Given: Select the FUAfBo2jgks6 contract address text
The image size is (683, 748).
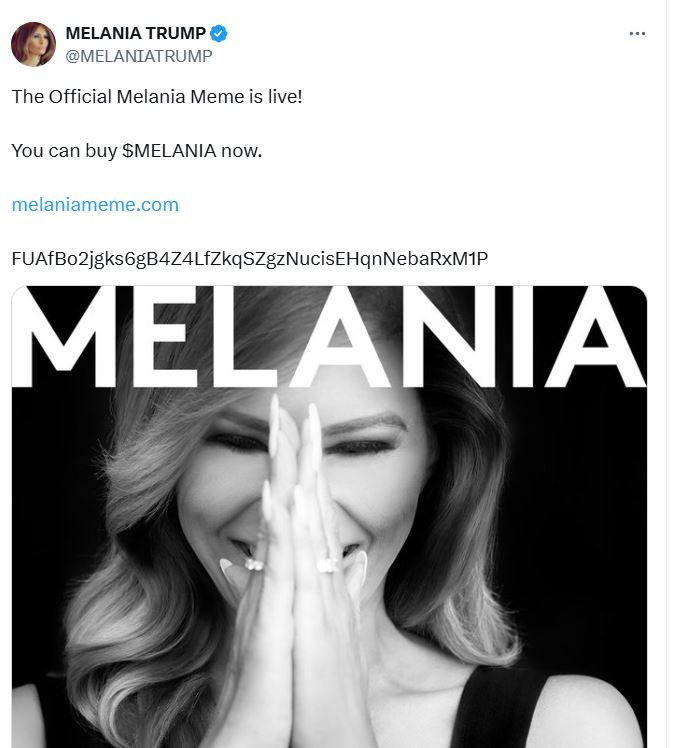Looking at the screenshot, I should 249,259.
